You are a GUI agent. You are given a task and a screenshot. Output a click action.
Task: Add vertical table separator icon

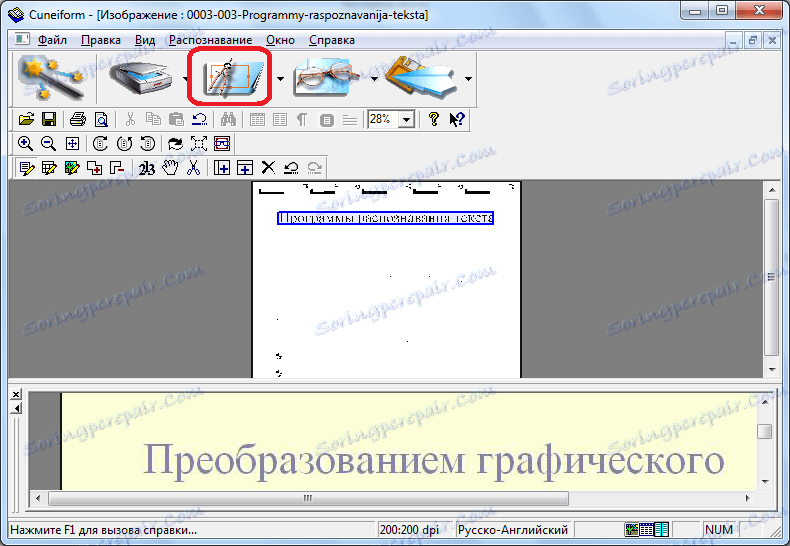222,168
